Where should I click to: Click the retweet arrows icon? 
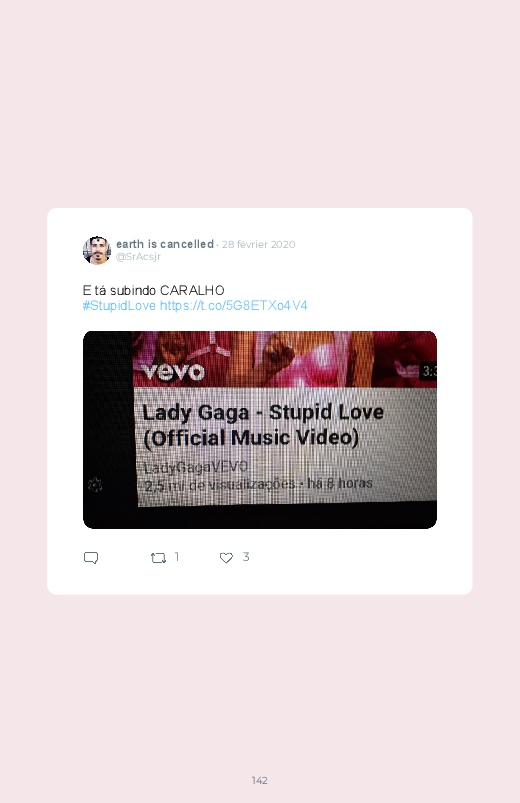(158, 558)
